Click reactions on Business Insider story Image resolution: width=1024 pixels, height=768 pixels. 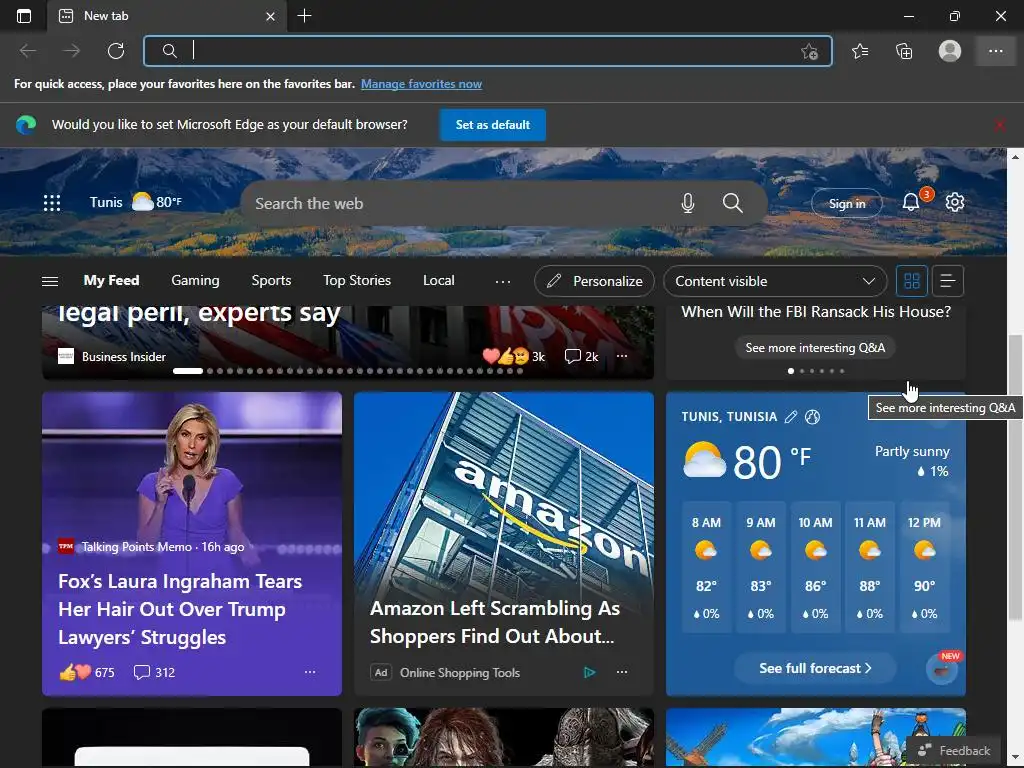click(514, 357)
